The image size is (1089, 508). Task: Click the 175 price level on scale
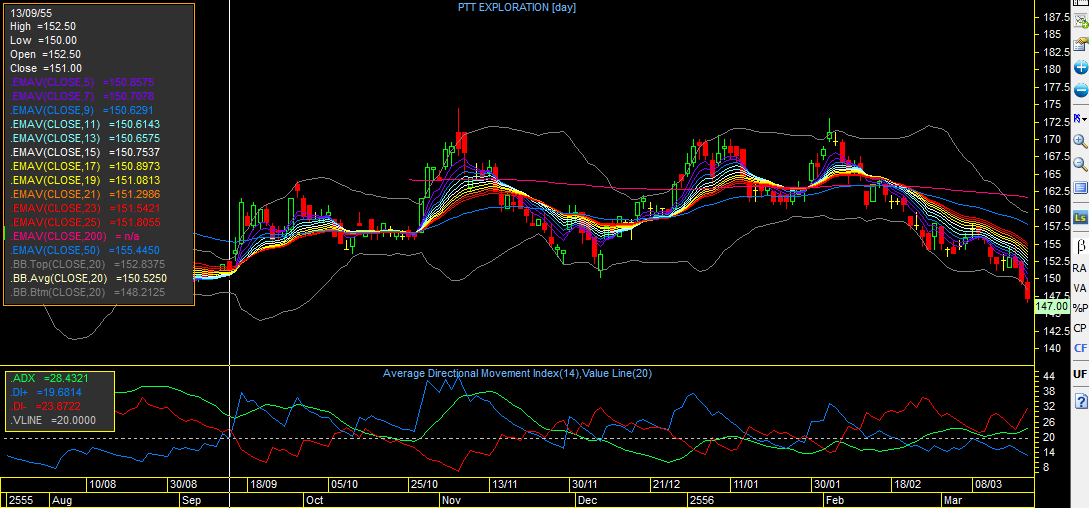coord(1052,104)
